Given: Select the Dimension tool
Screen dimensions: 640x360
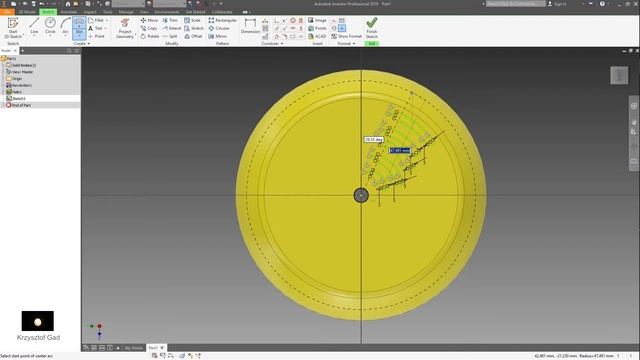Looking at the screenshot, I should click(250, 26).
